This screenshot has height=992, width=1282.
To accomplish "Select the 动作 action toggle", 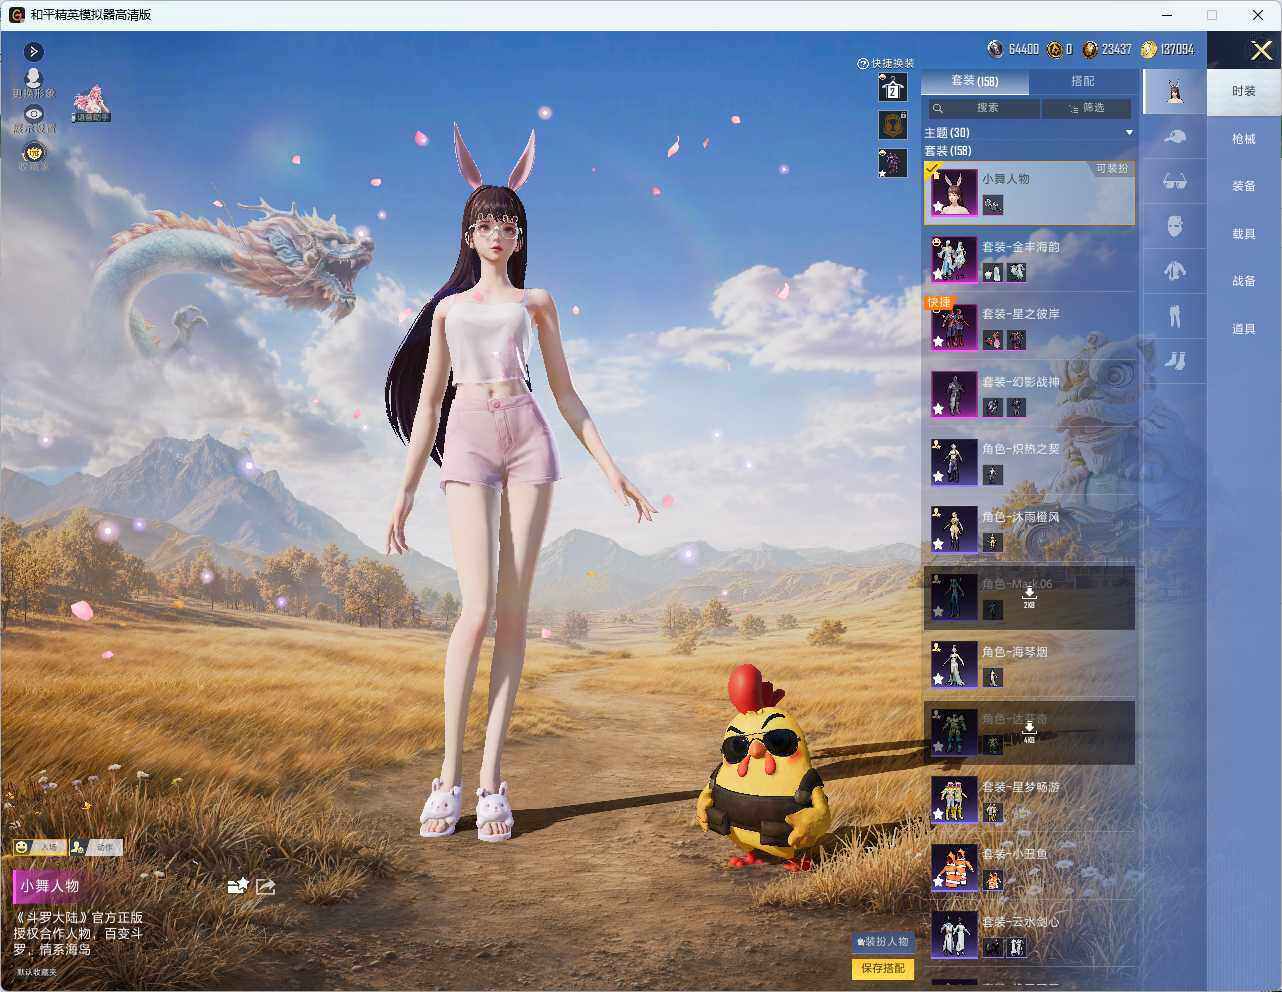I will (96, 847).
